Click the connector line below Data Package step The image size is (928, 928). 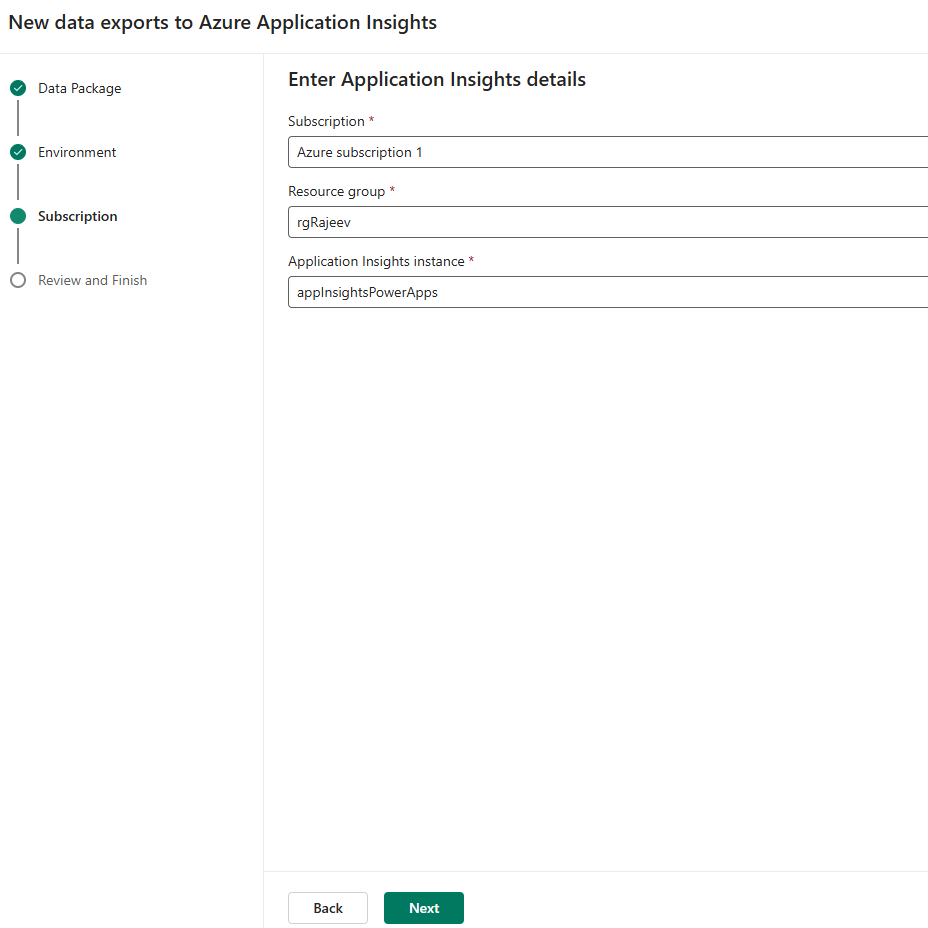[18, 119]
